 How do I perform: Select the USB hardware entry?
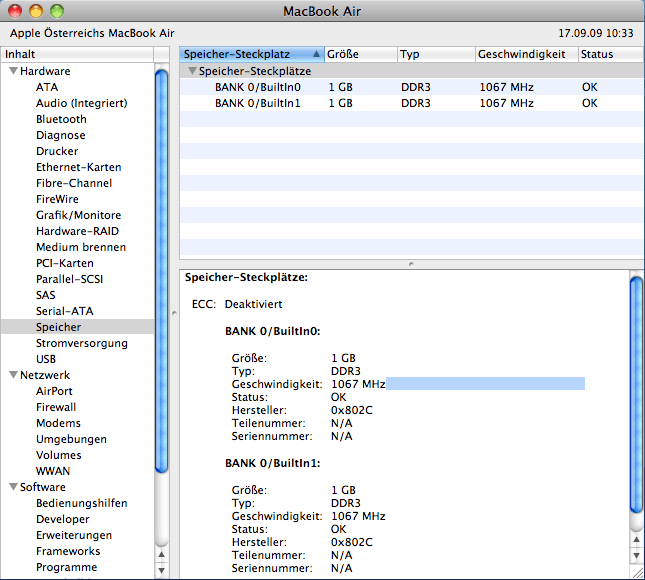click(46, 359)
